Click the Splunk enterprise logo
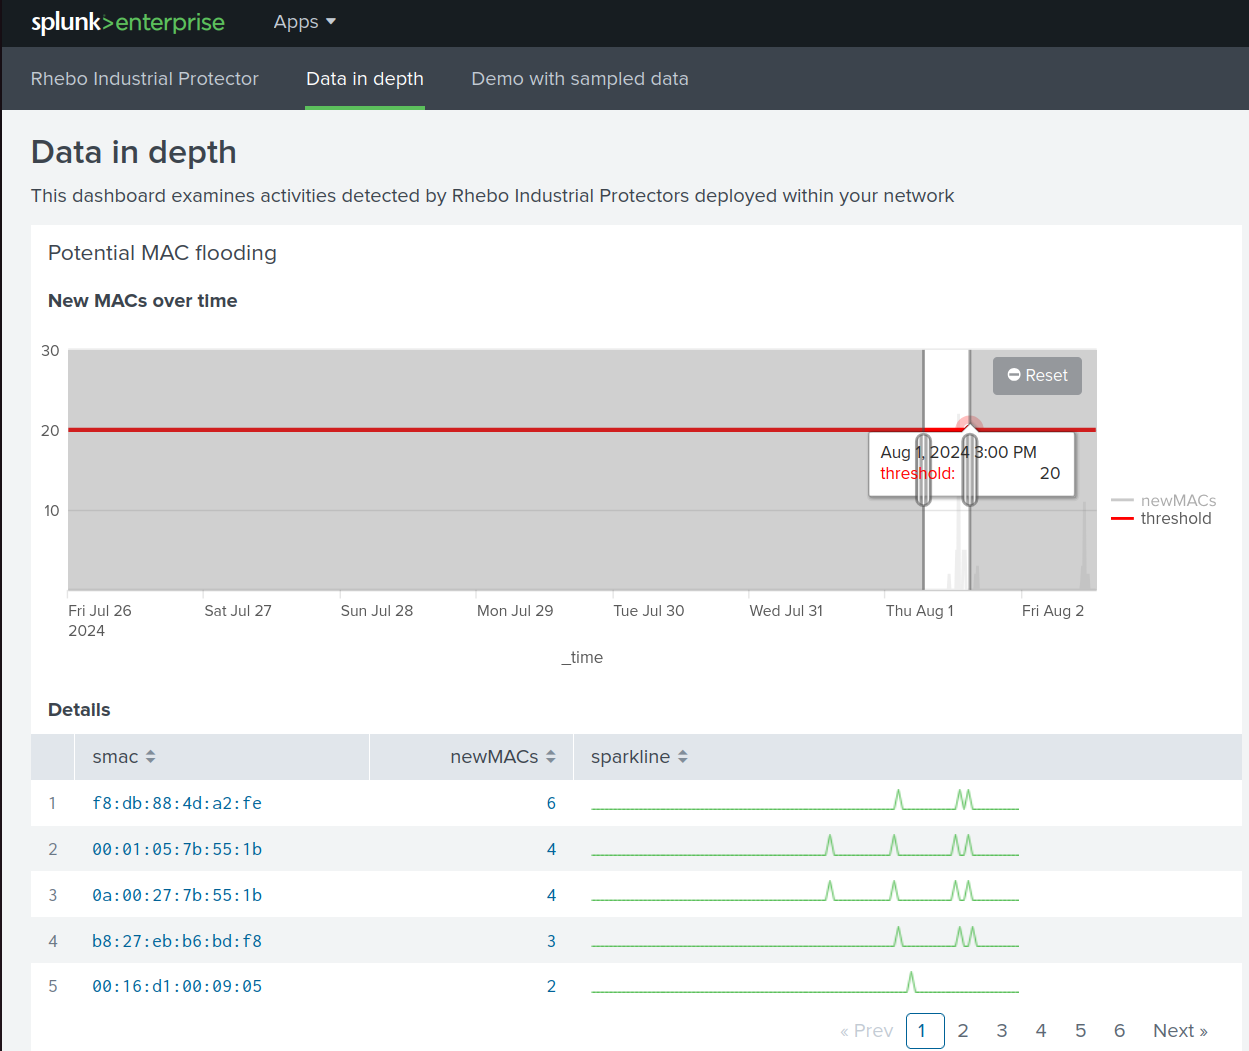 (128, 22)
